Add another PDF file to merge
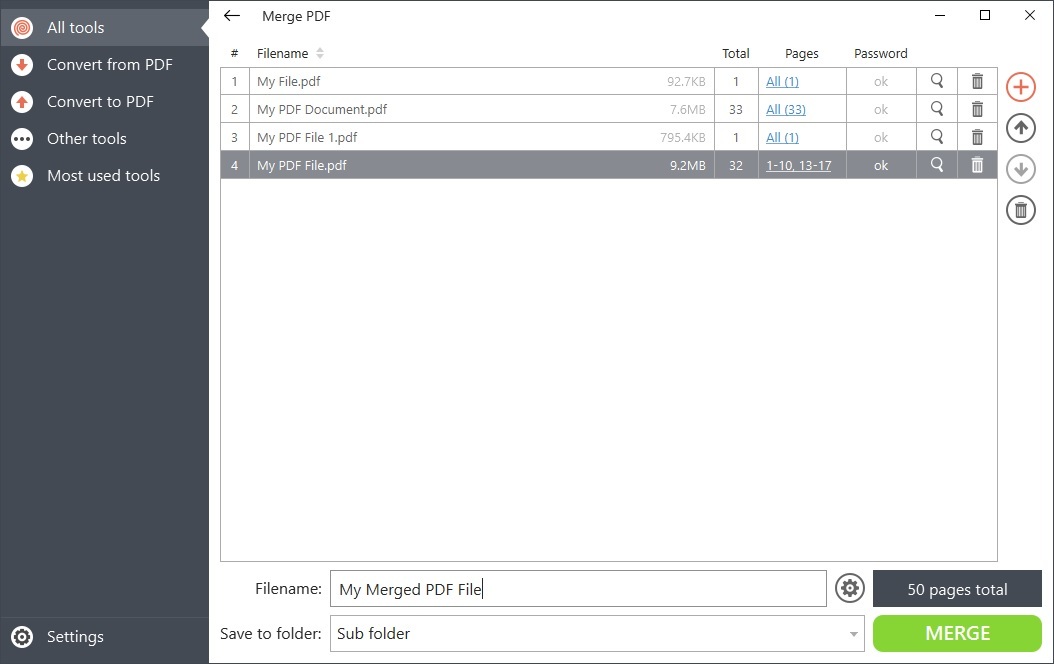The width and height of the screenshot is (1054, 664). coord(1020,87)
